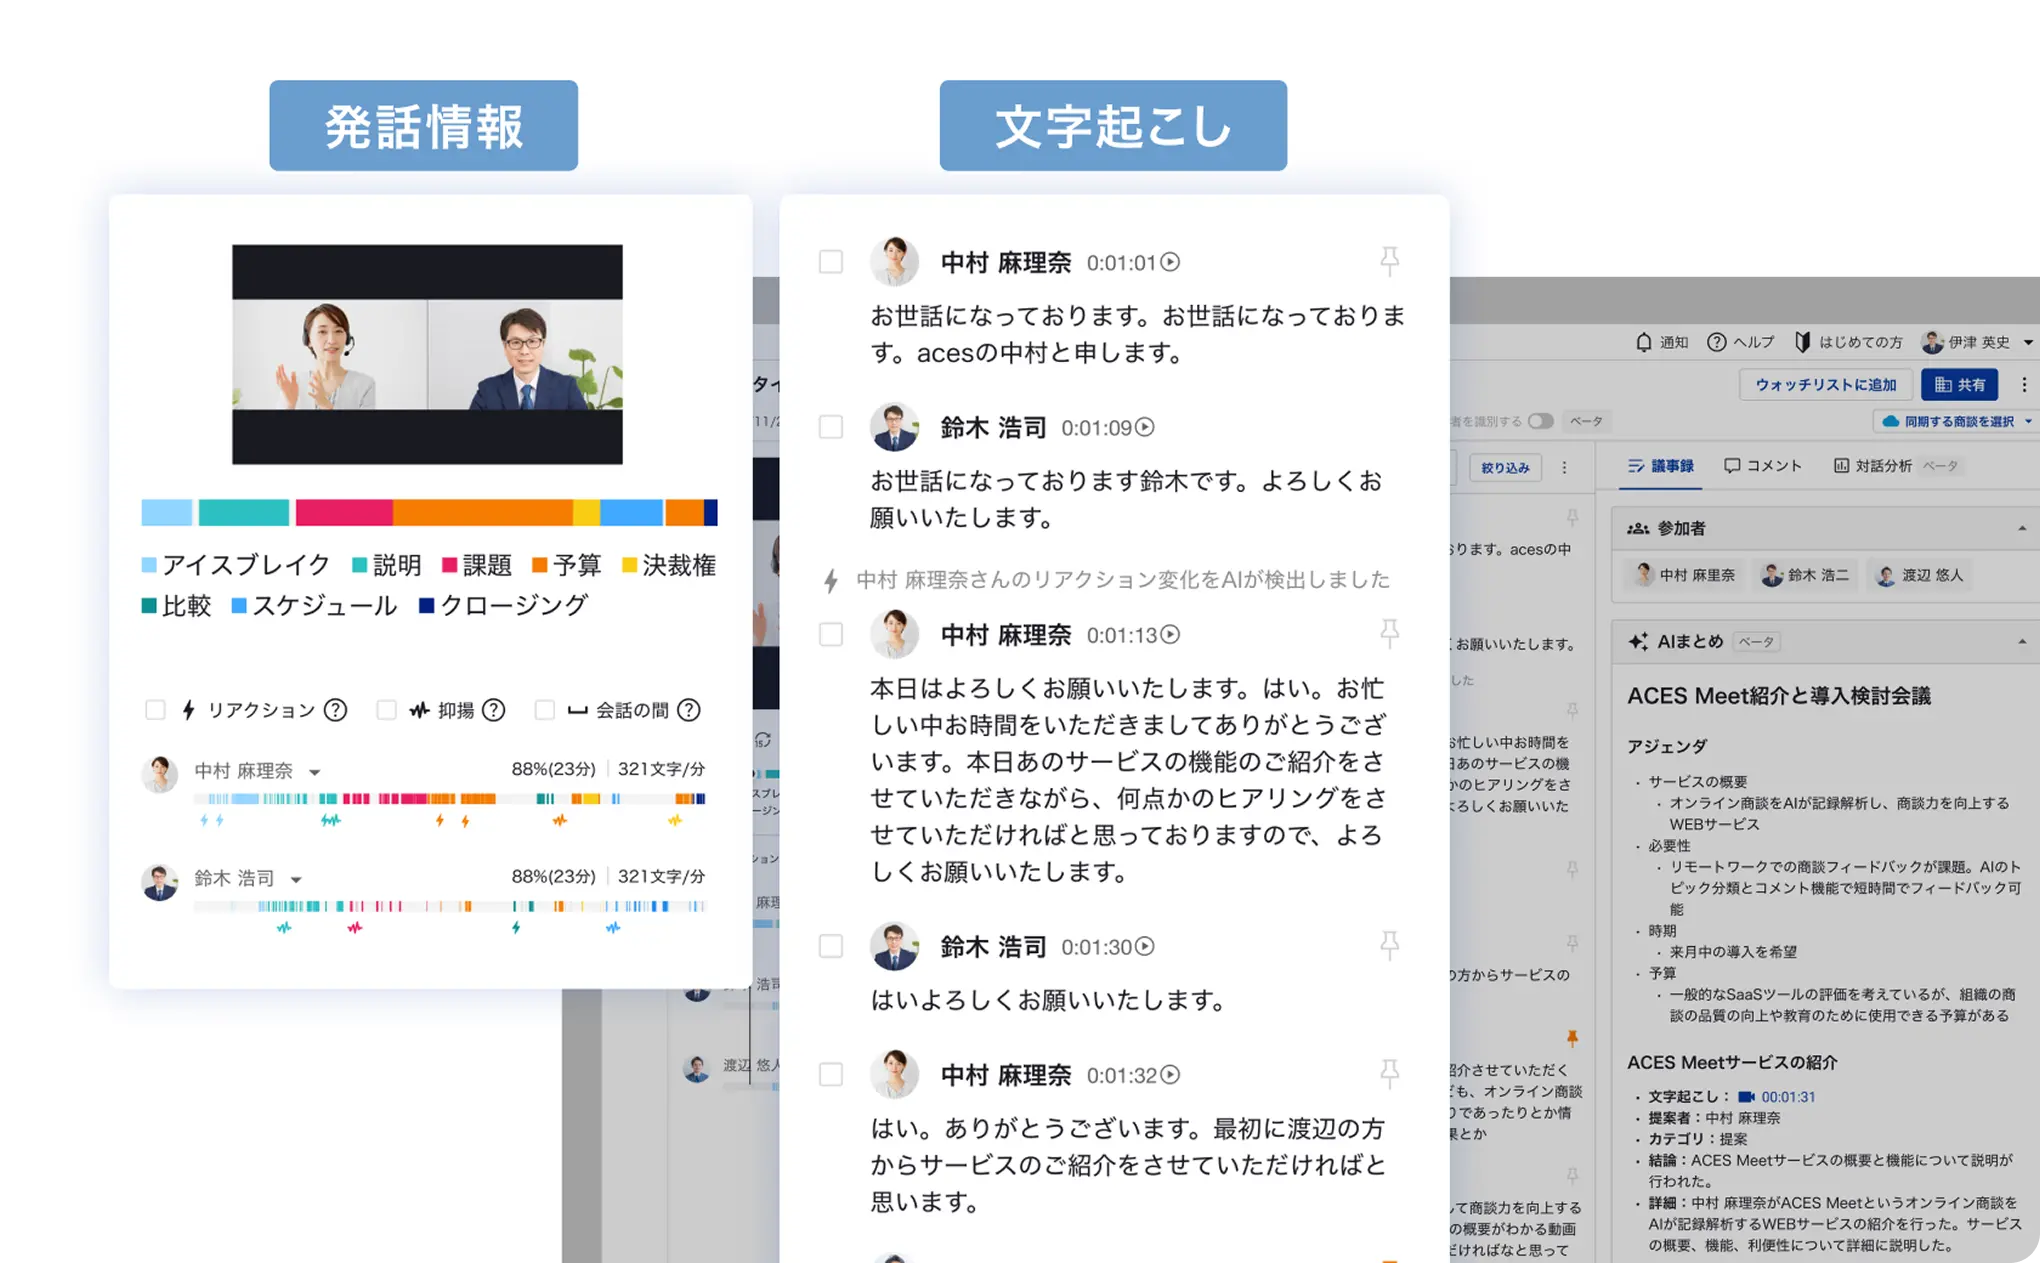This screenshot has height=1263, width=2040.
Task: Open the more options kebab menu beside 共有
Action: point(2023,385)
